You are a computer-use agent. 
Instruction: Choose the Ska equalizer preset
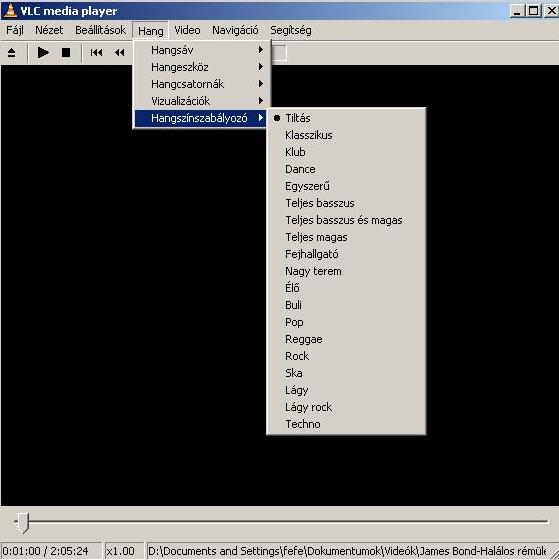tap(346, 373)
